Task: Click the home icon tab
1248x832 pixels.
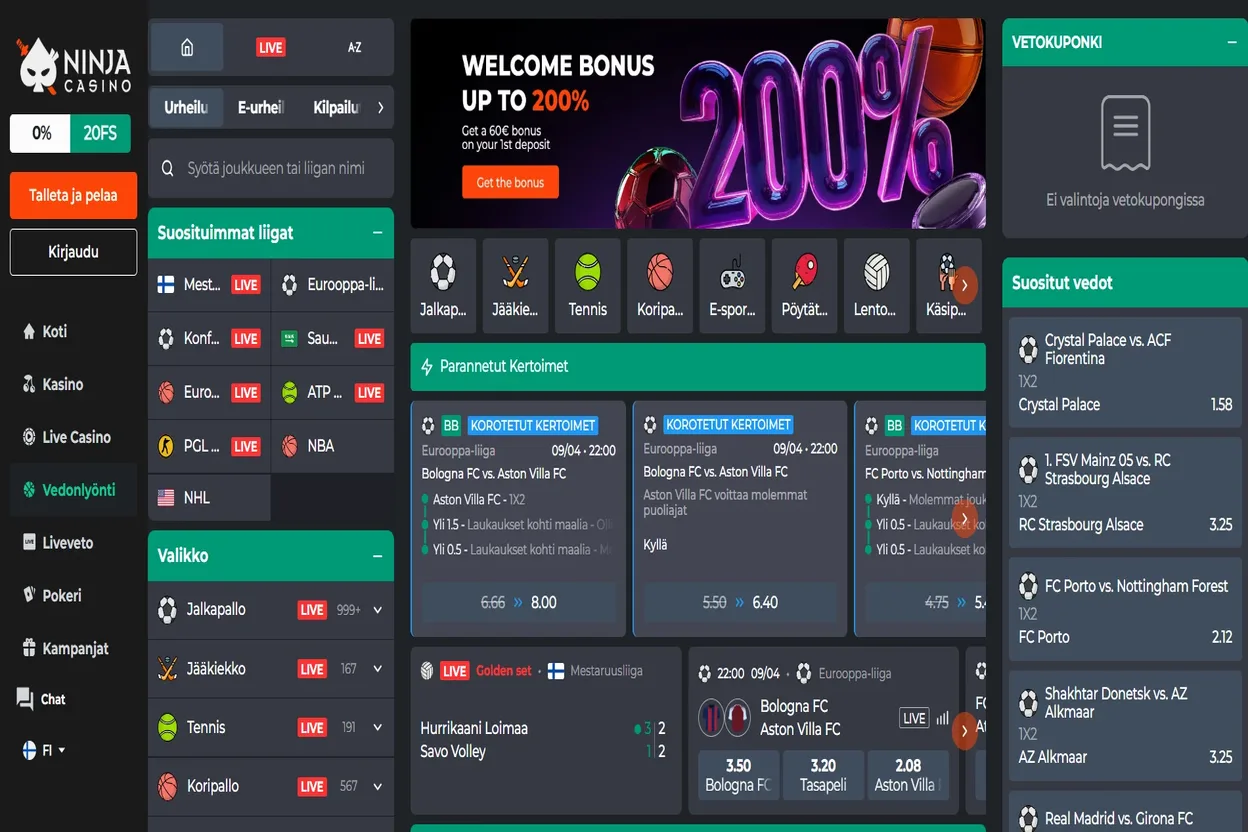Action: click(186, 48)
